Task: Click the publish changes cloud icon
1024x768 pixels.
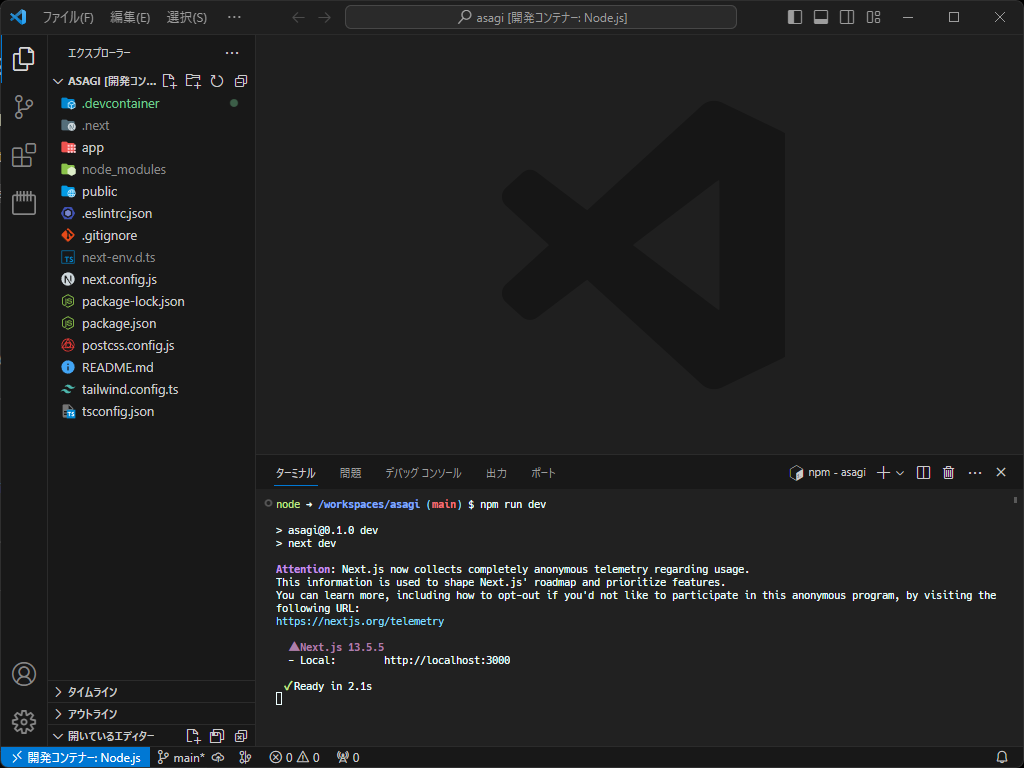Action: click(x=218, y=758)
